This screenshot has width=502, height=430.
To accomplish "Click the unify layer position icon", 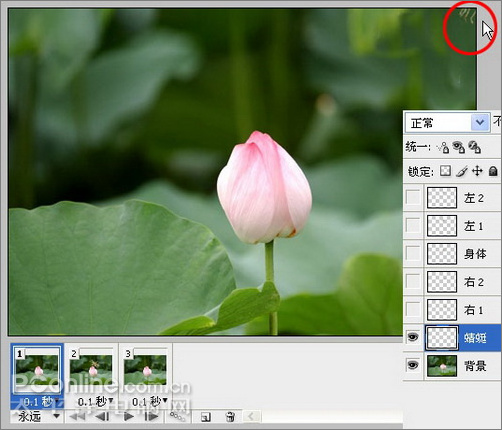I will [443, 147].
